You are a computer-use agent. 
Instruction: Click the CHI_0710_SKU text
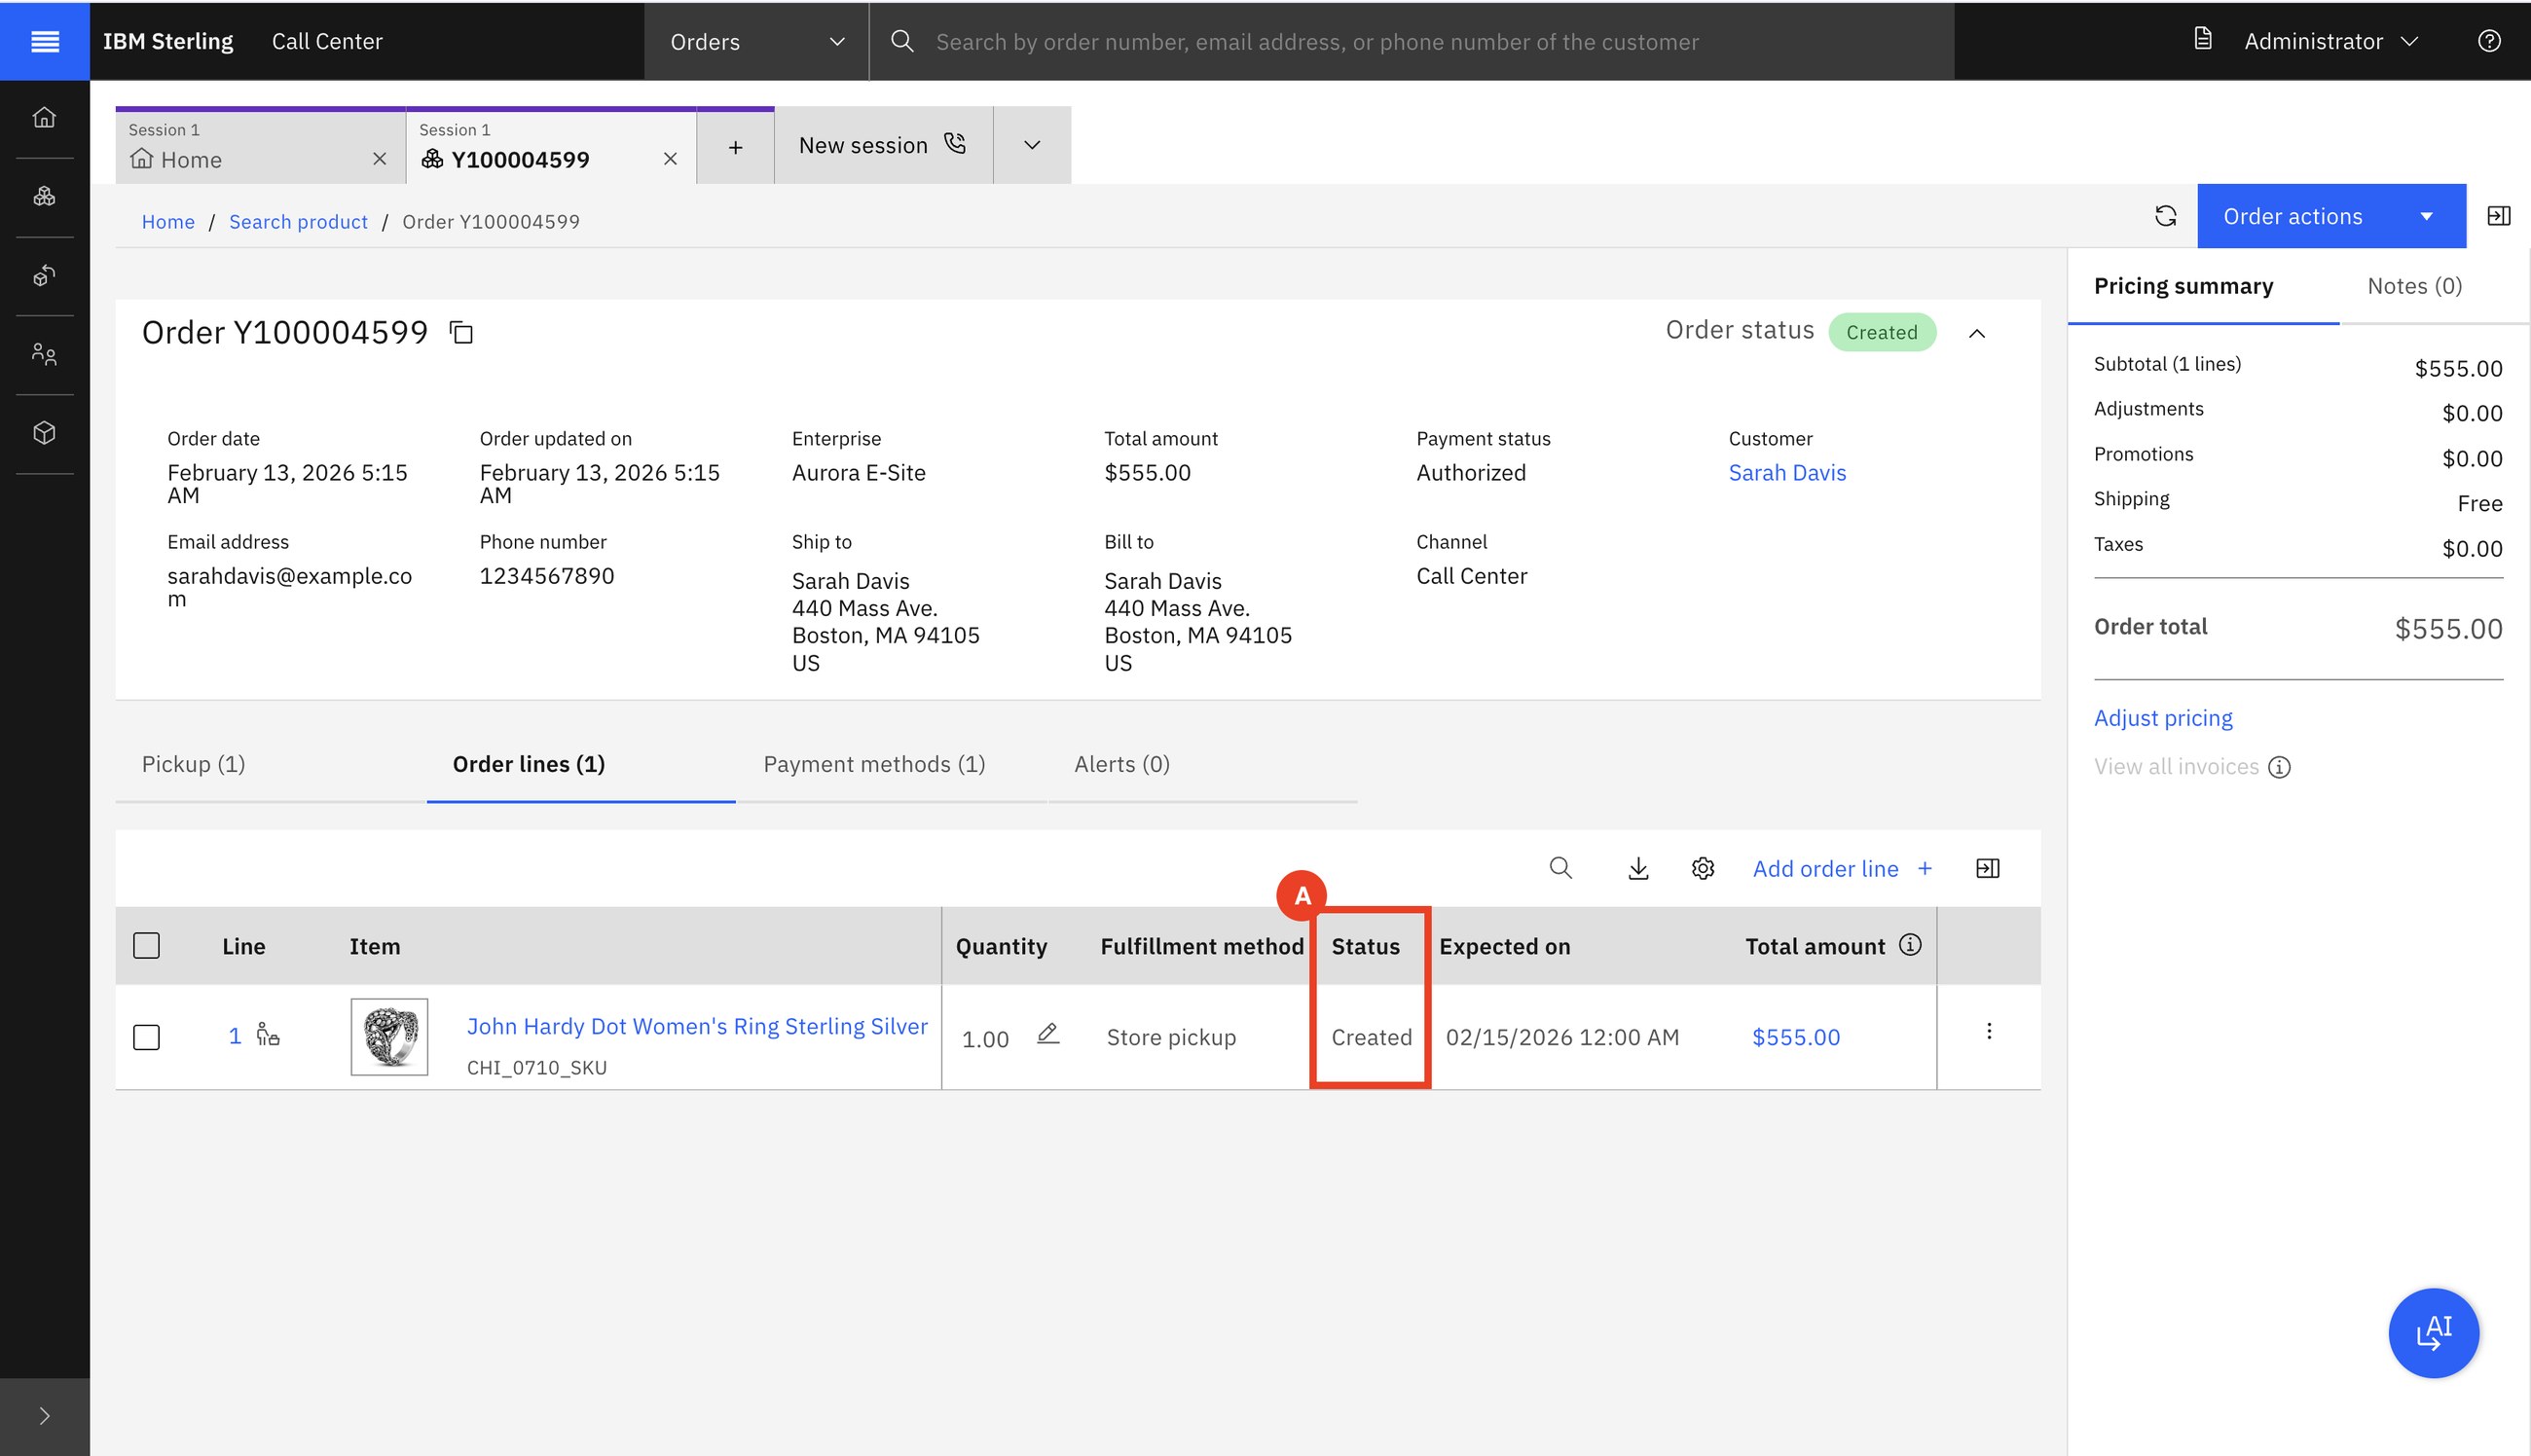click(536, 1068)
